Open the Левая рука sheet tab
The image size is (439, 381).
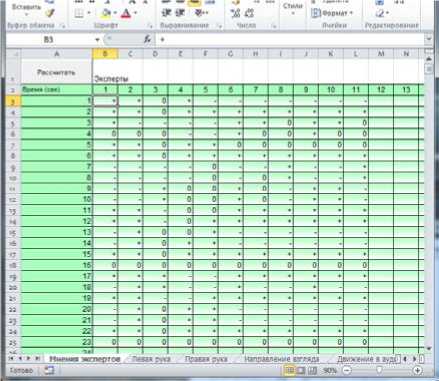tap(151, 359)
